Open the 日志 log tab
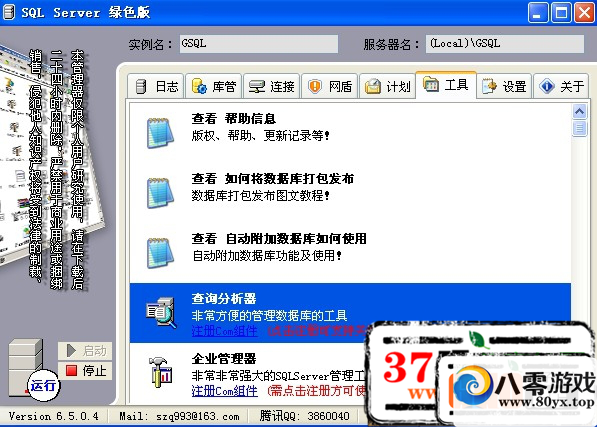597x427 pixels. [156, 86]
